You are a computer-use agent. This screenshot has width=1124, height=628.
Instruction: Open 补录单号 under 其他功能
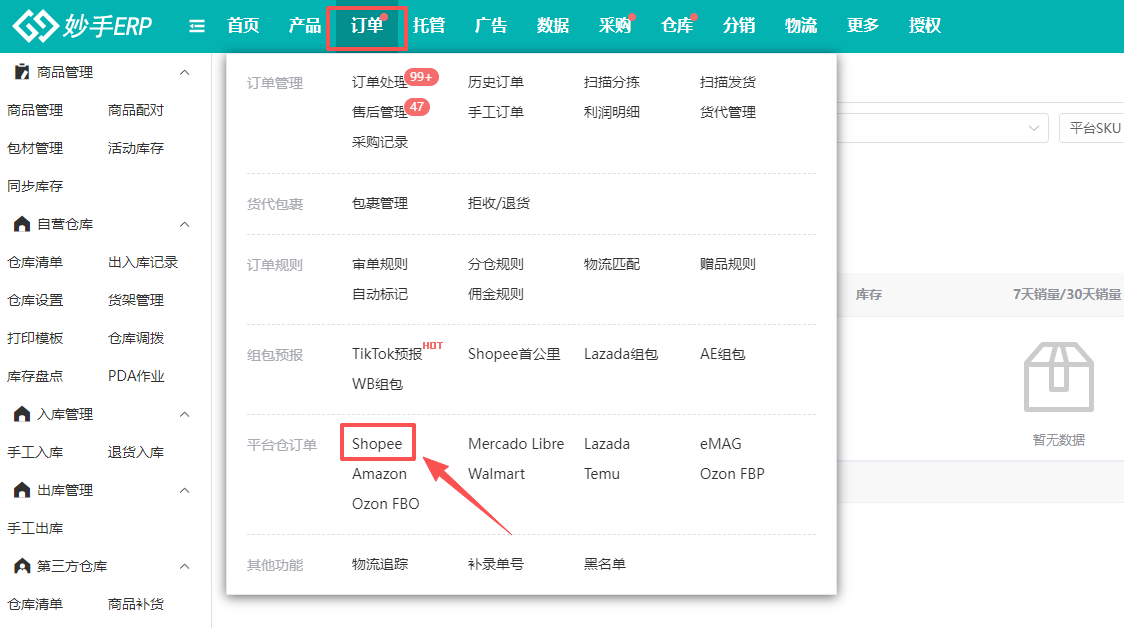pyautogui.click(x=496, y=564)
